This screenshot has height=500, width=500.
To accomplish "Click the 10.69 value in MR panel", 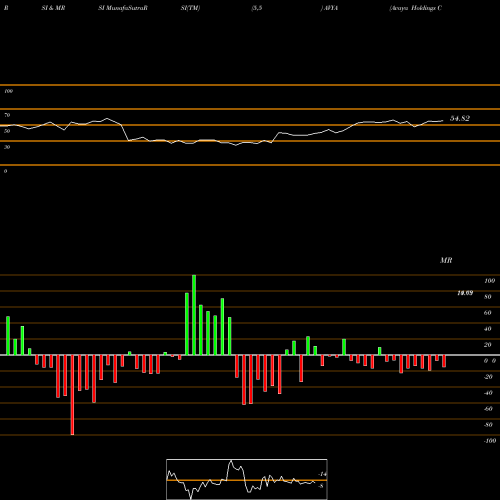I will pyautogui.click(x=465, y=293).
